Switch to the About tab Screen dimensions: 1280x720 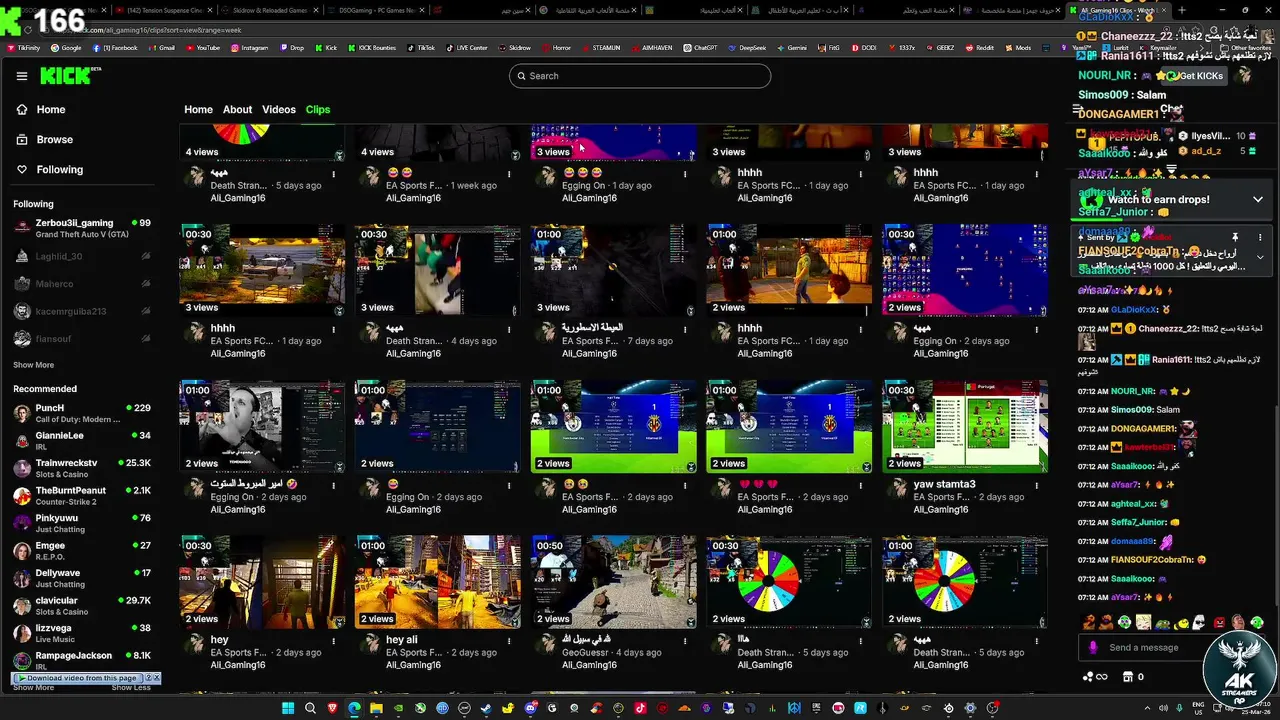point(237,110)
